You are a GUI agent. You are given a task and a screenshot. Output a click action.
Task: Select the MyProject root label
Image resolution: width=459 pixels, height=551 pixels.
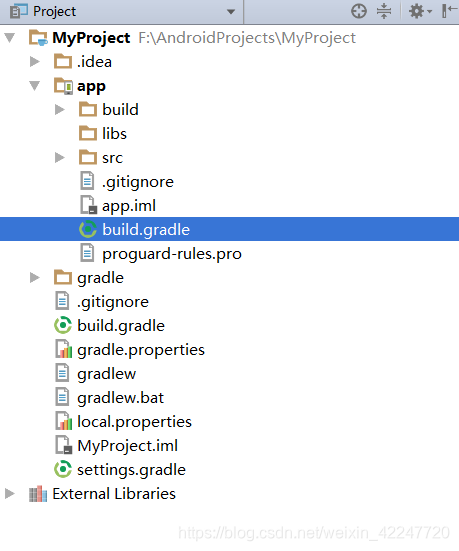(91, 38)
